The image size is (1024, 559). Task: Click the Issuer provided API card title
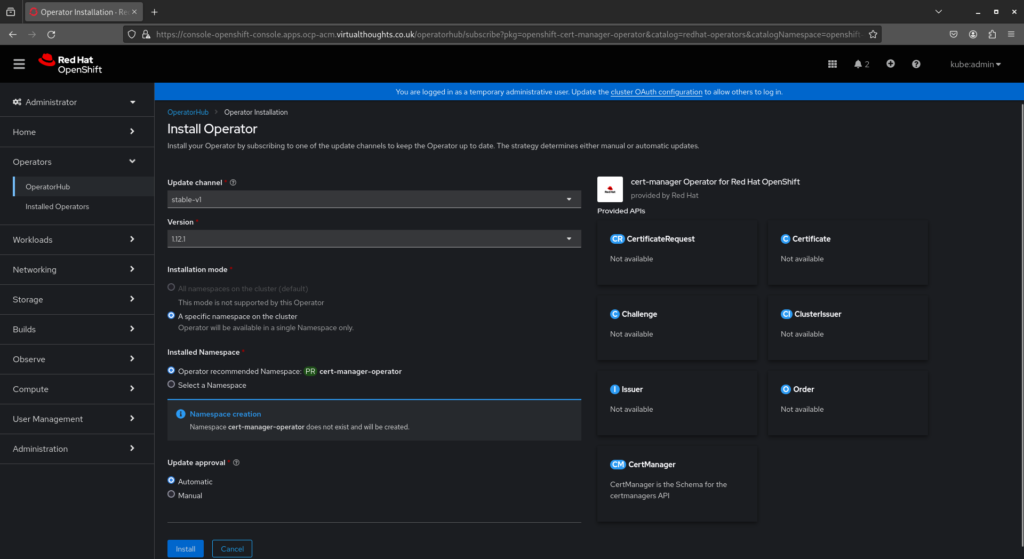click(x=632, y=389)
